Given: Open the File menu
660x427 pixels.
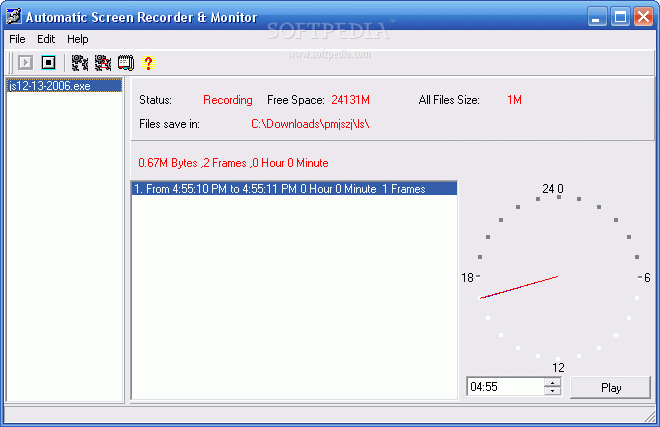Looking at the screenshot, I should pyautogui.click(x=17, y=39).
